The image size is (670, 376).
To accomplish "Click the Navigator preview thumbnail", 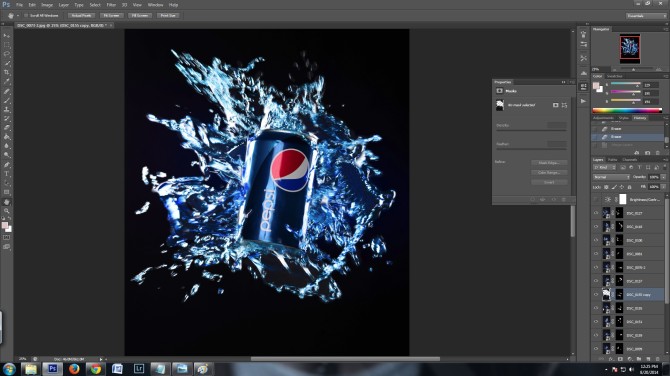I will pos(630,48).
